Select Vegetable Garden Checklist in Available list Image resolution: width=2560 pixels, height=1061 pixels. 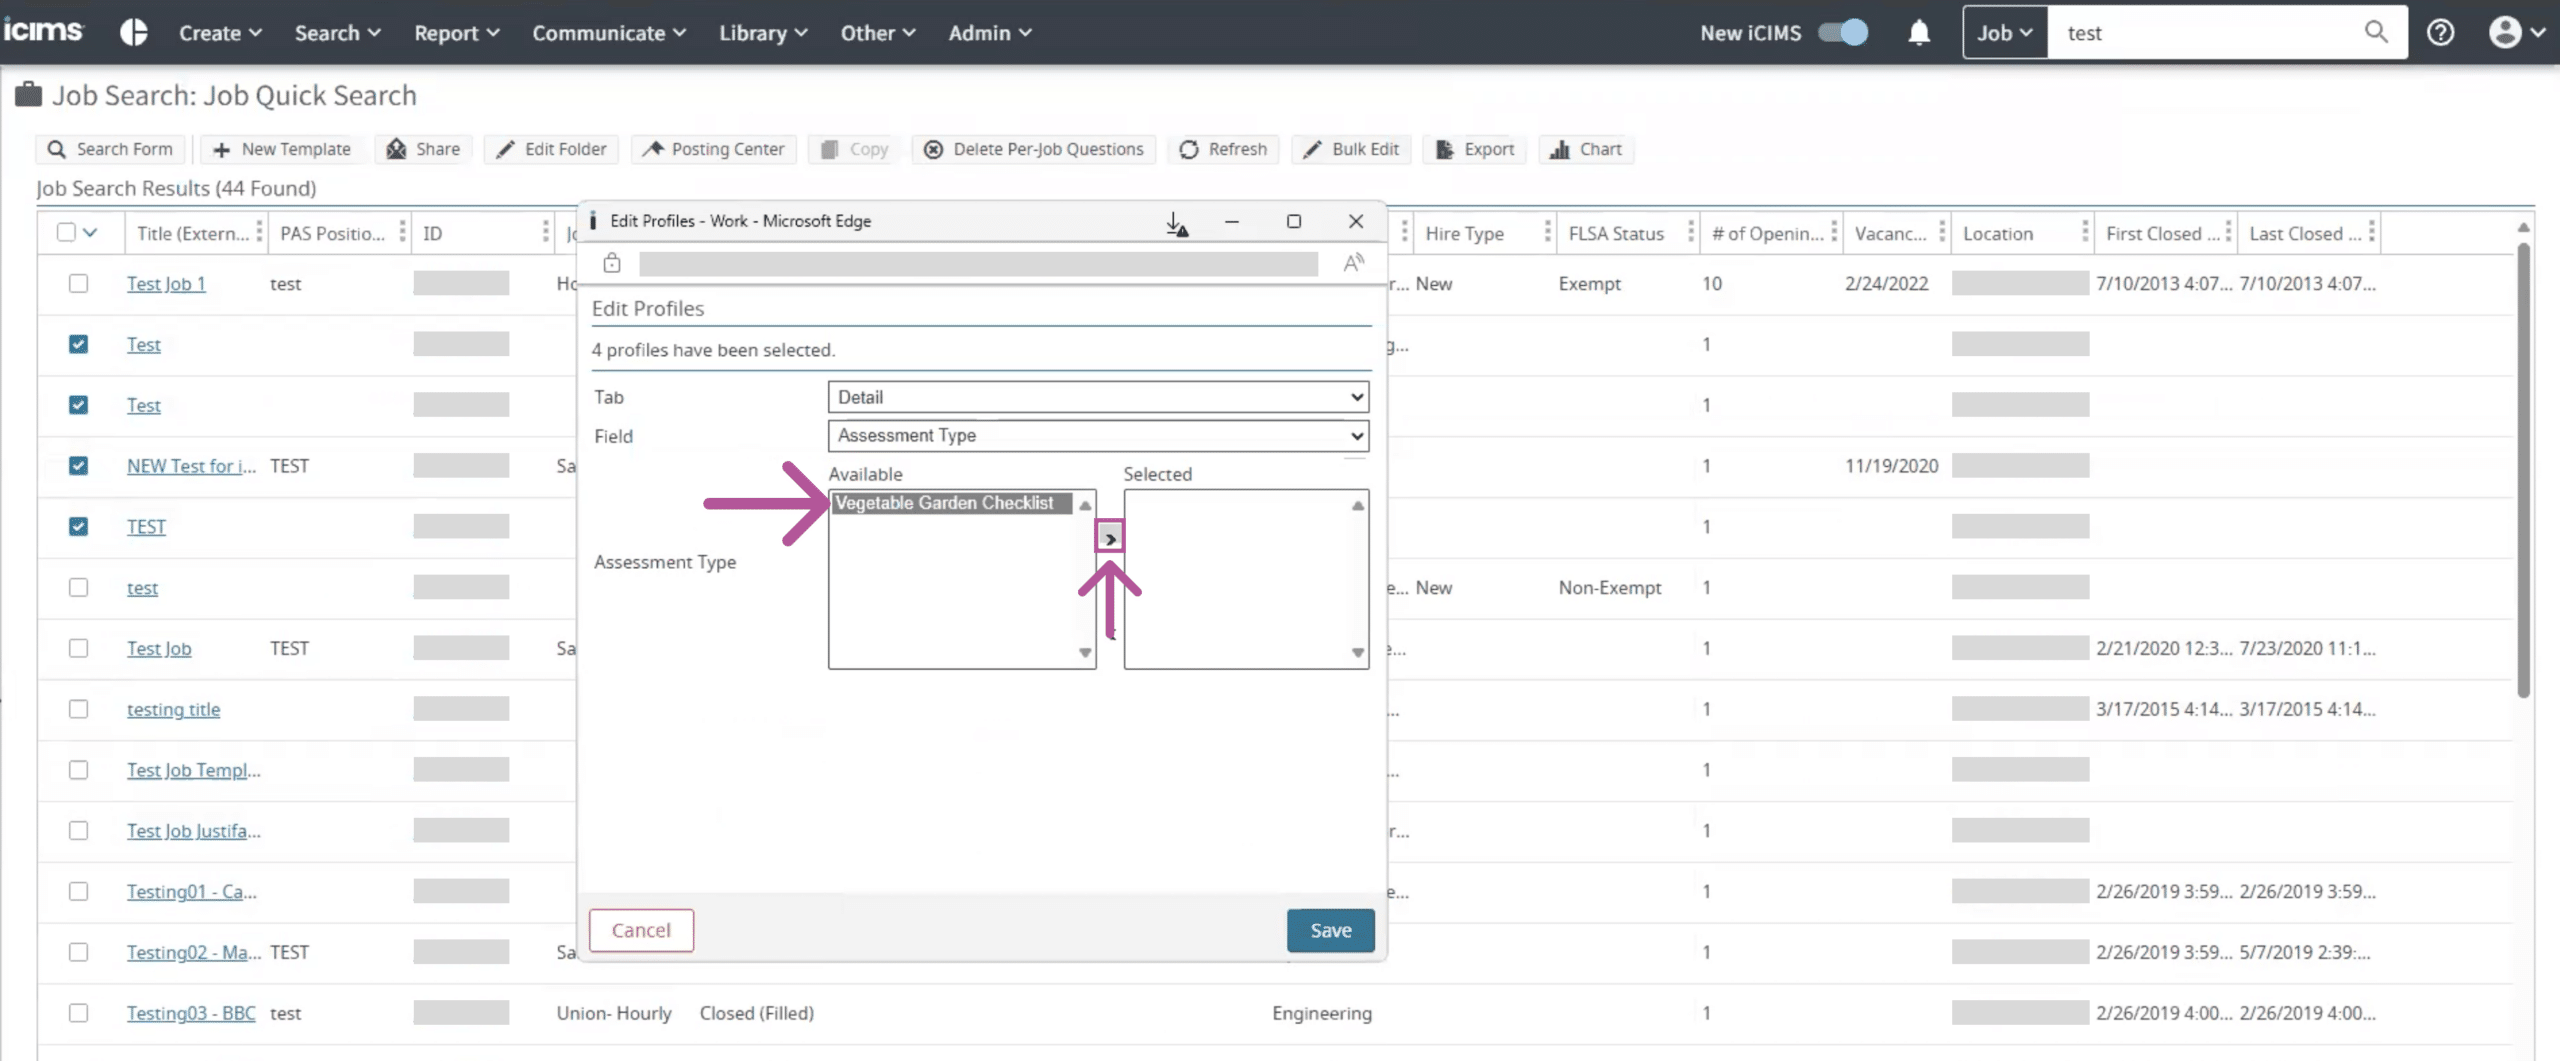click(x=951, y=503)
